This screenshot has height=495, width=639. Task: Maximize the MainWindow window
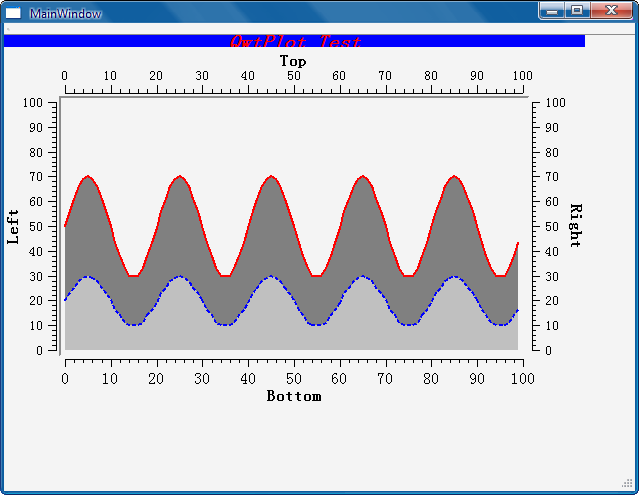[x=577, y=11]
